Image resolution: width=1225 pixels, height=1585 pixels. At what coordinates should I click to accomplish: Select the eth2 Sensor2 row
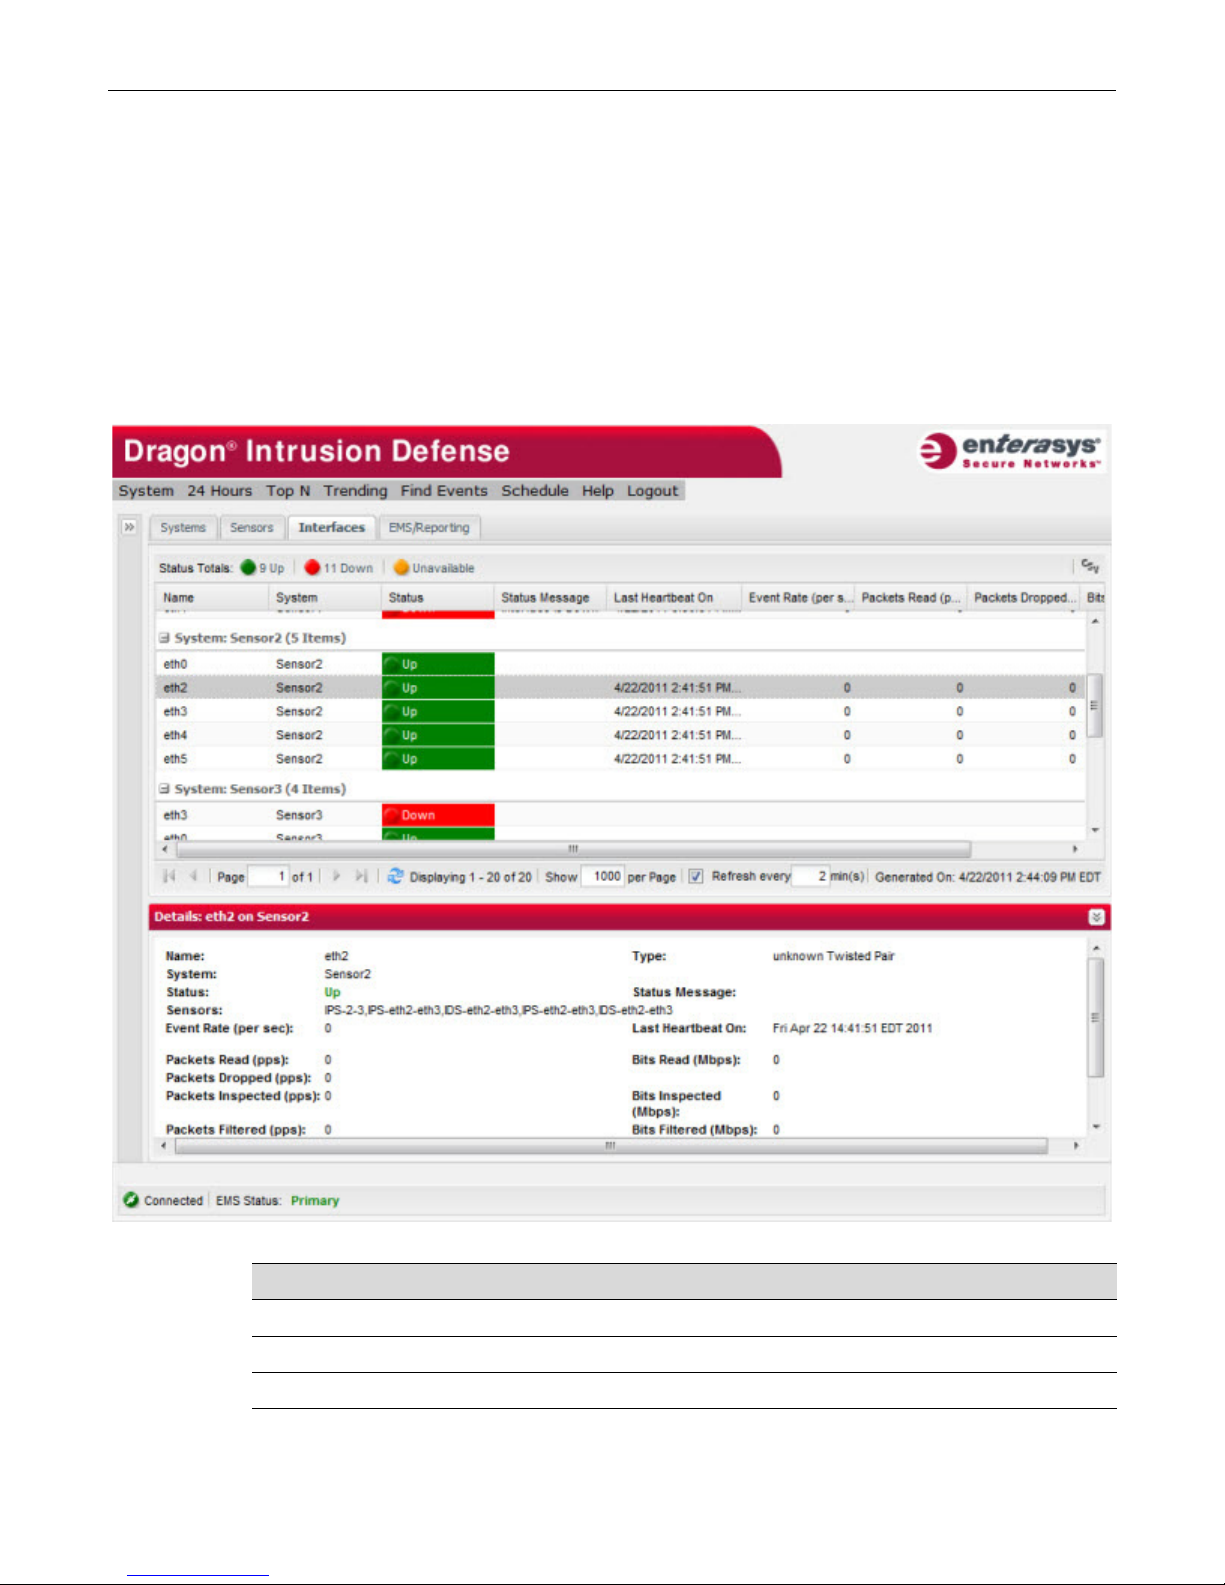click(620, 688)
